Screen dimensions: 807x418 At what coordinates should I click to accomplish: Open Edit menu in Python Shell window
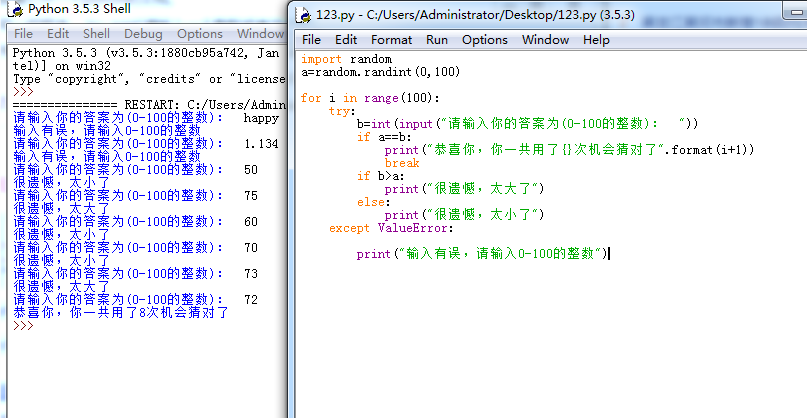coord(58,34)
